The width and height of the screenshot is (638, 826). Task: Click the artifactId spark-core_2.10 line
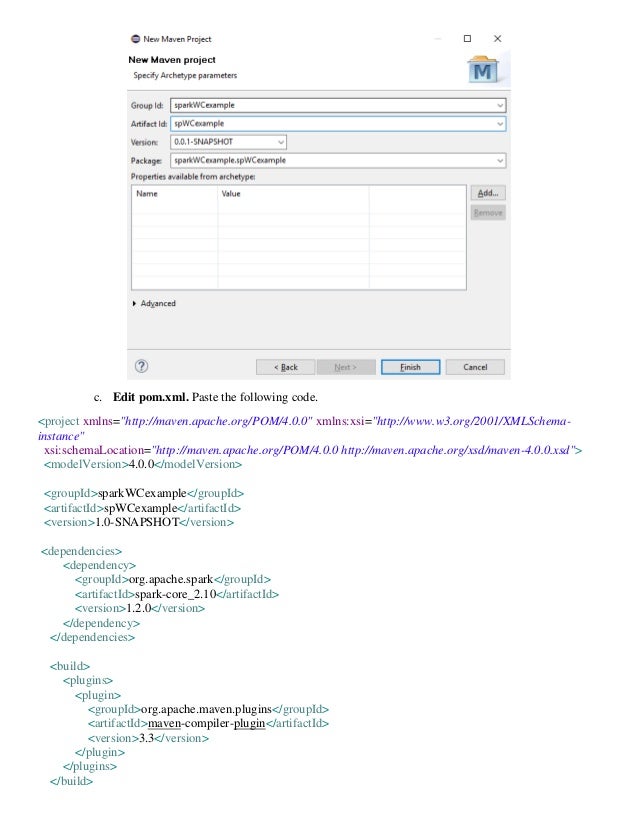pos(176,594)
